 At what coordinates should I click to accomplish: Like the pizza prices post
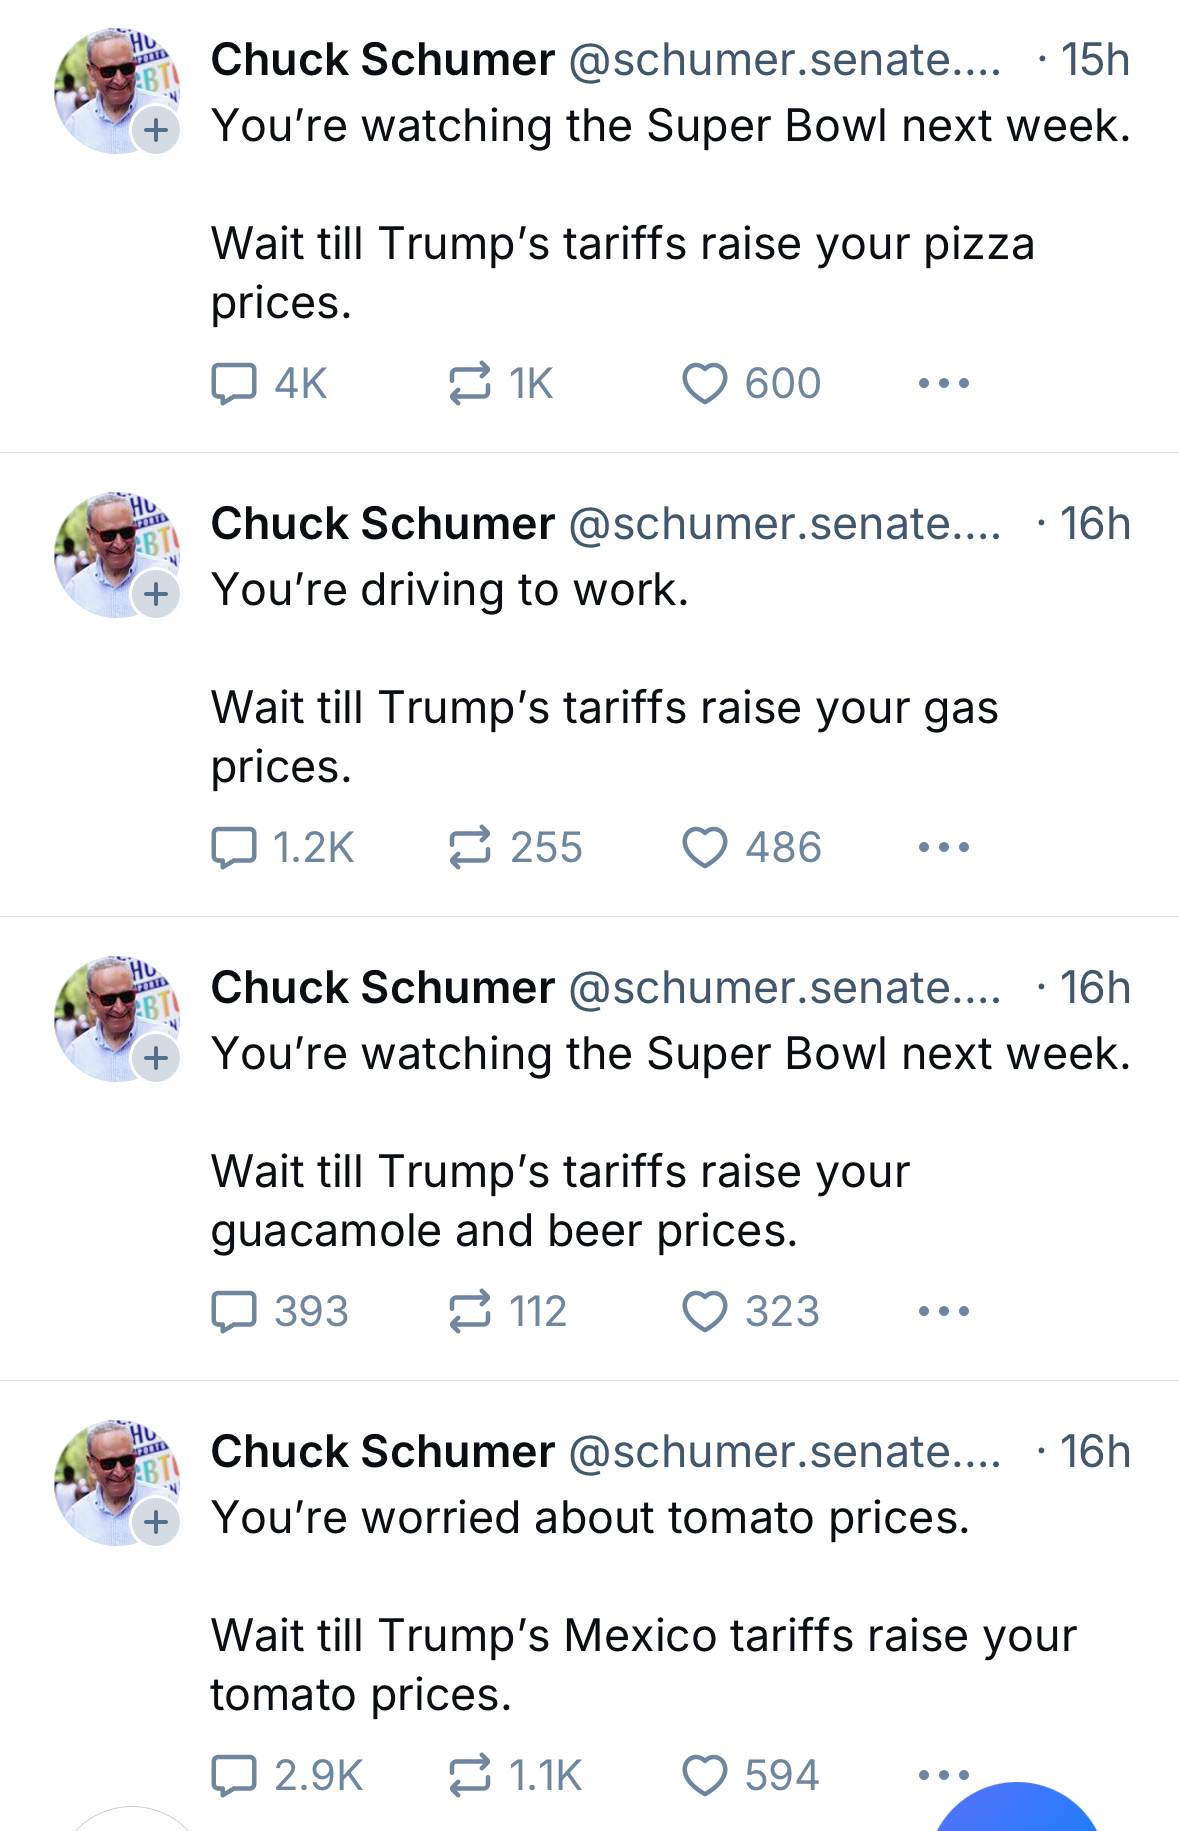[704, 384]
